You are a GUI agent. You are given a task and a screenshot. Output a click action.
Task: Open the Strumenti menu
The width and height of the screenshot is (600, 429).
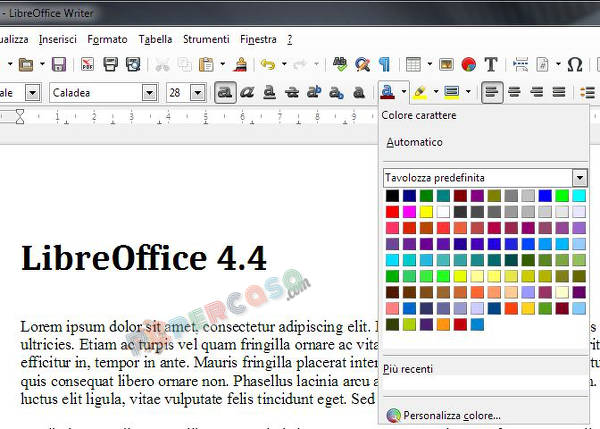point(206,39)
